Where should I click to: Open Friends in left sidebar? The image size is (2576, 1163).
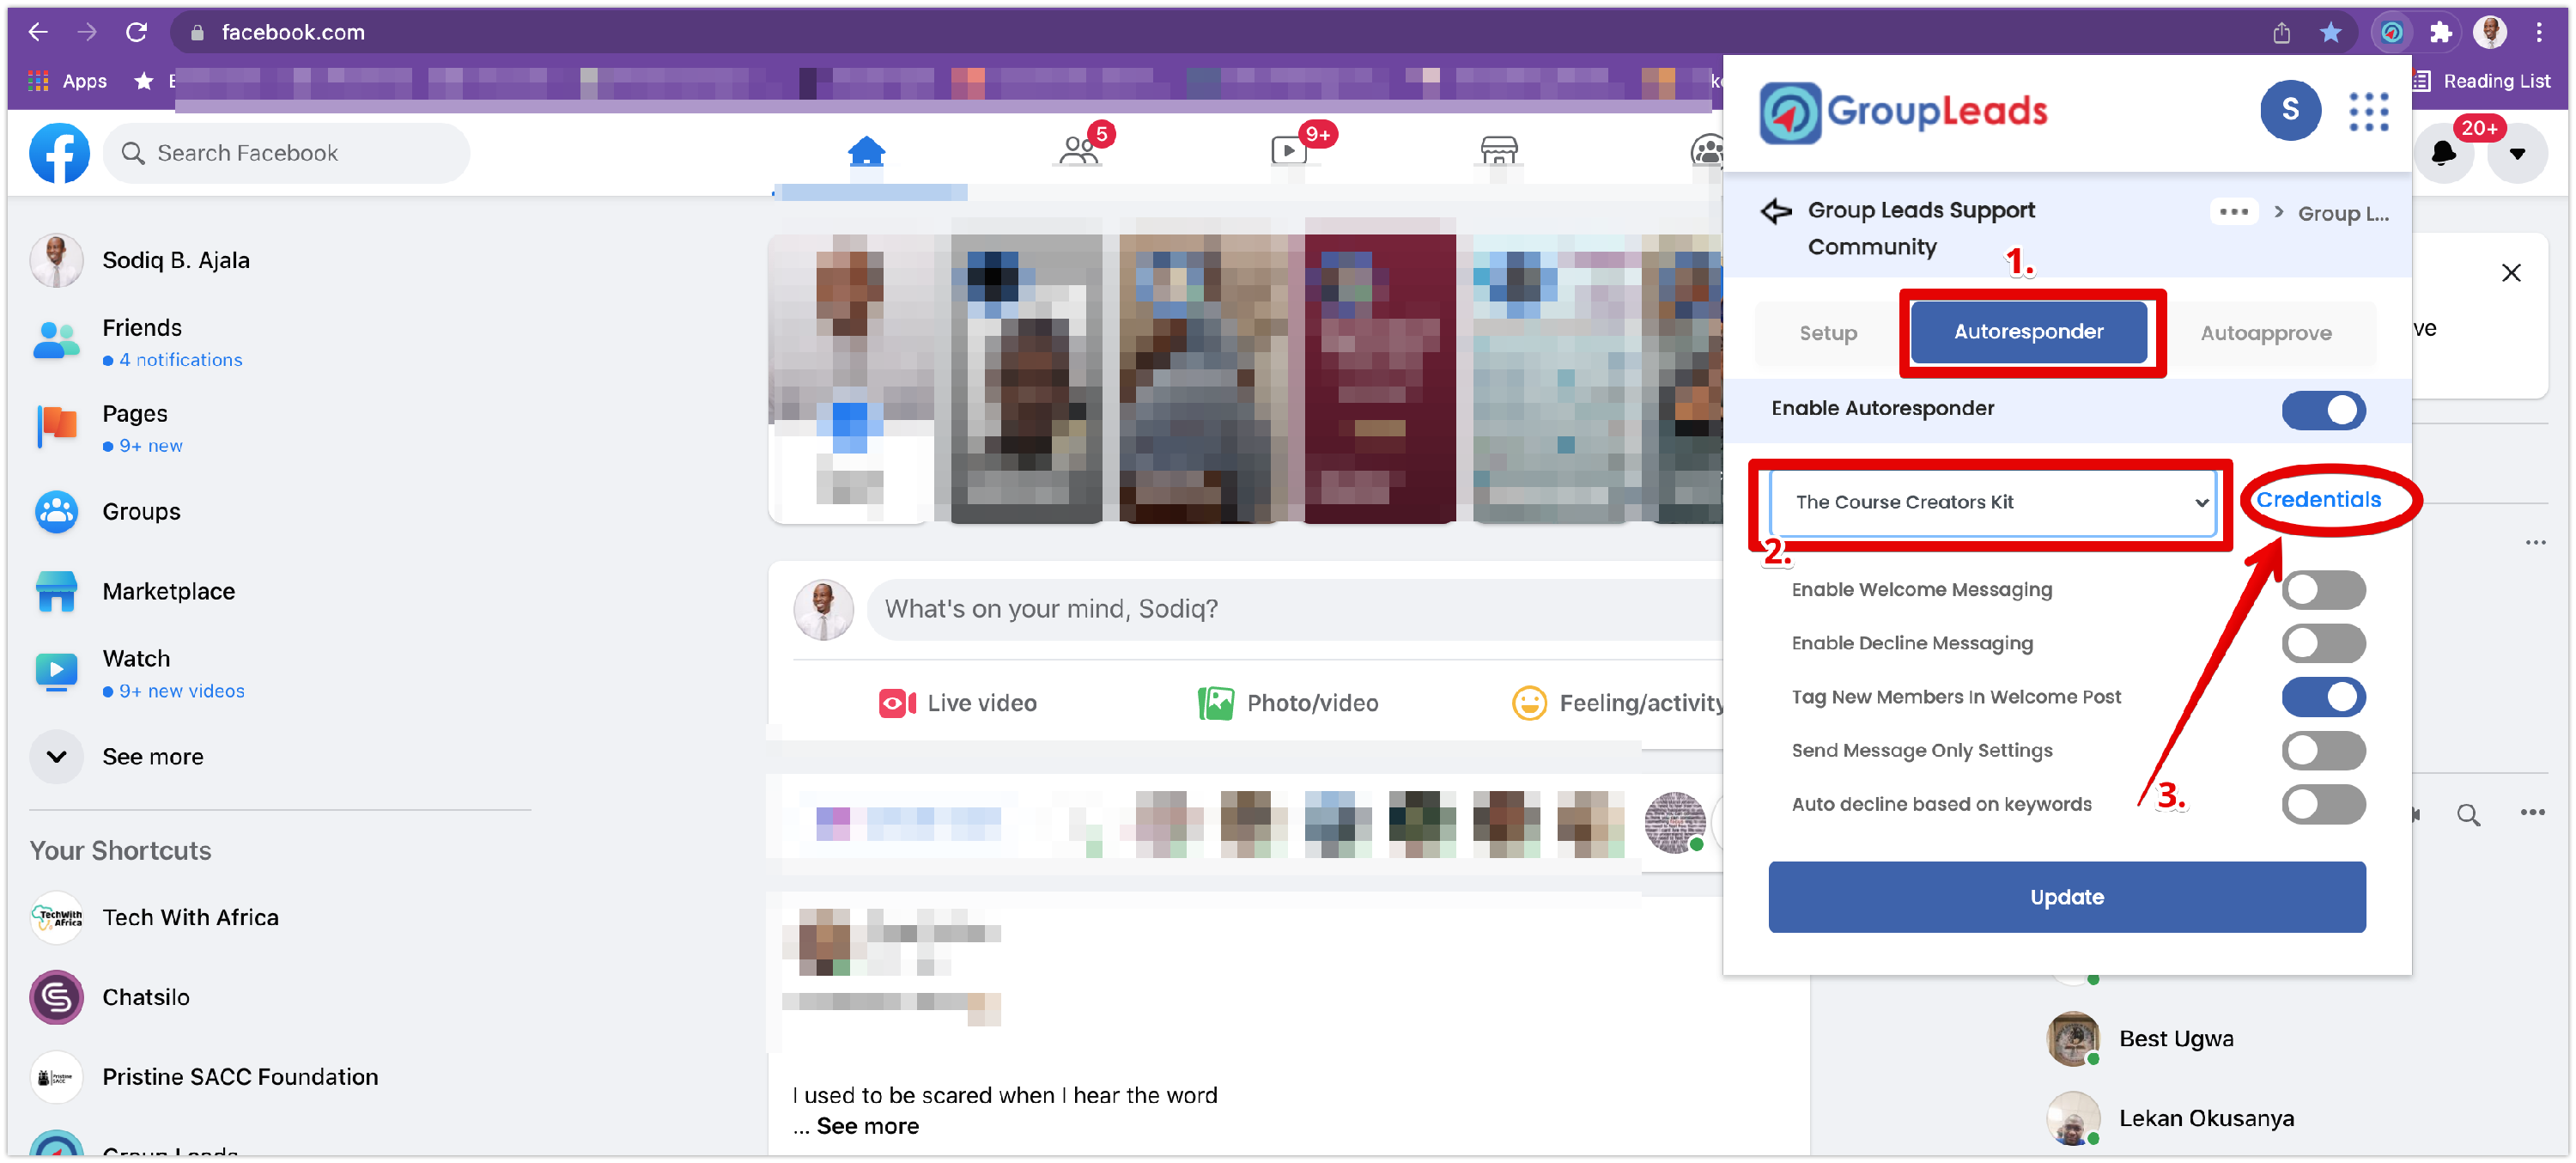(x=140, y=342)
